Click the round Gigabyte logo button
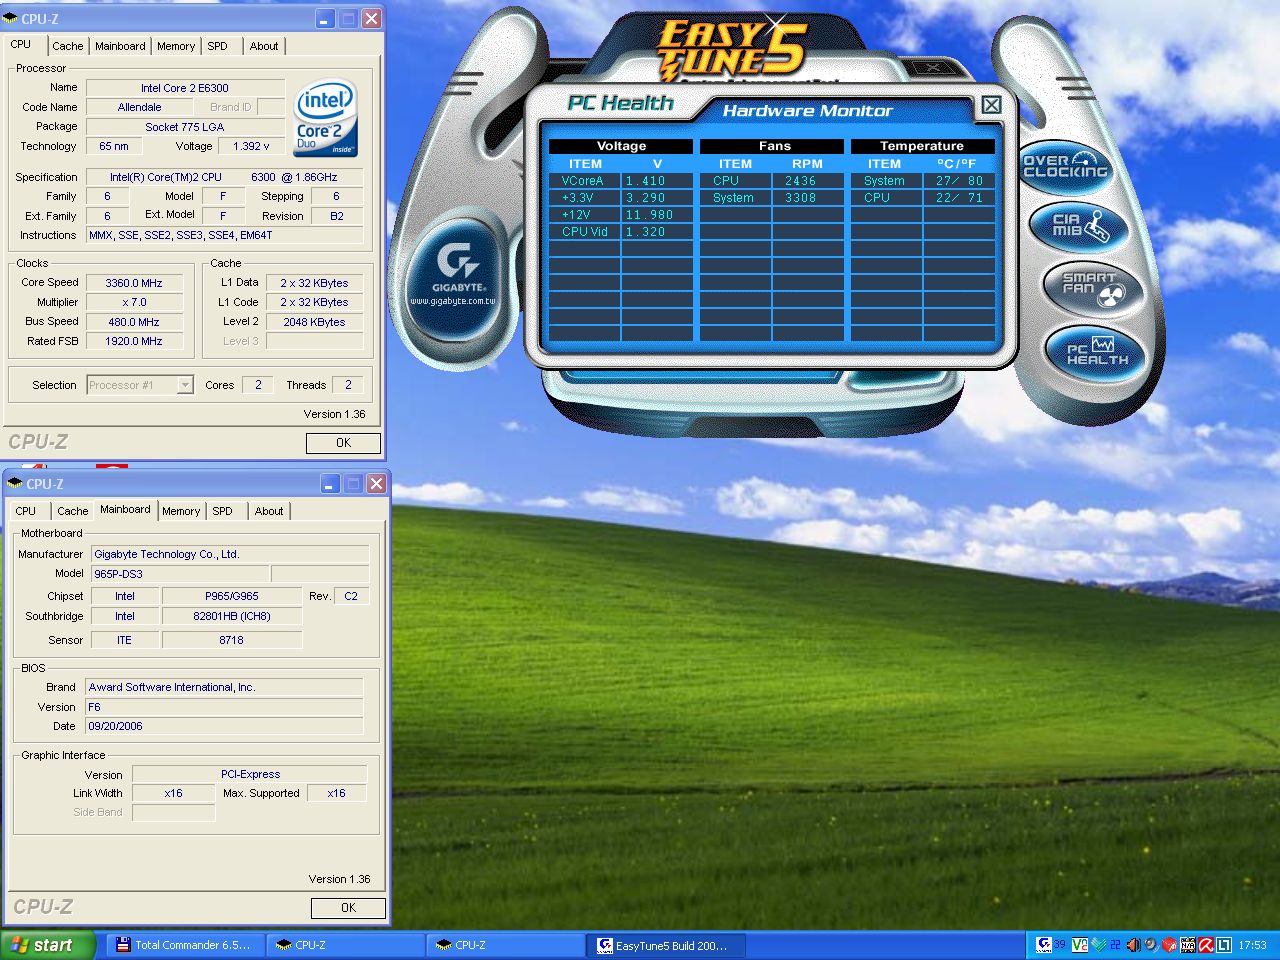 tap(457, 274)
